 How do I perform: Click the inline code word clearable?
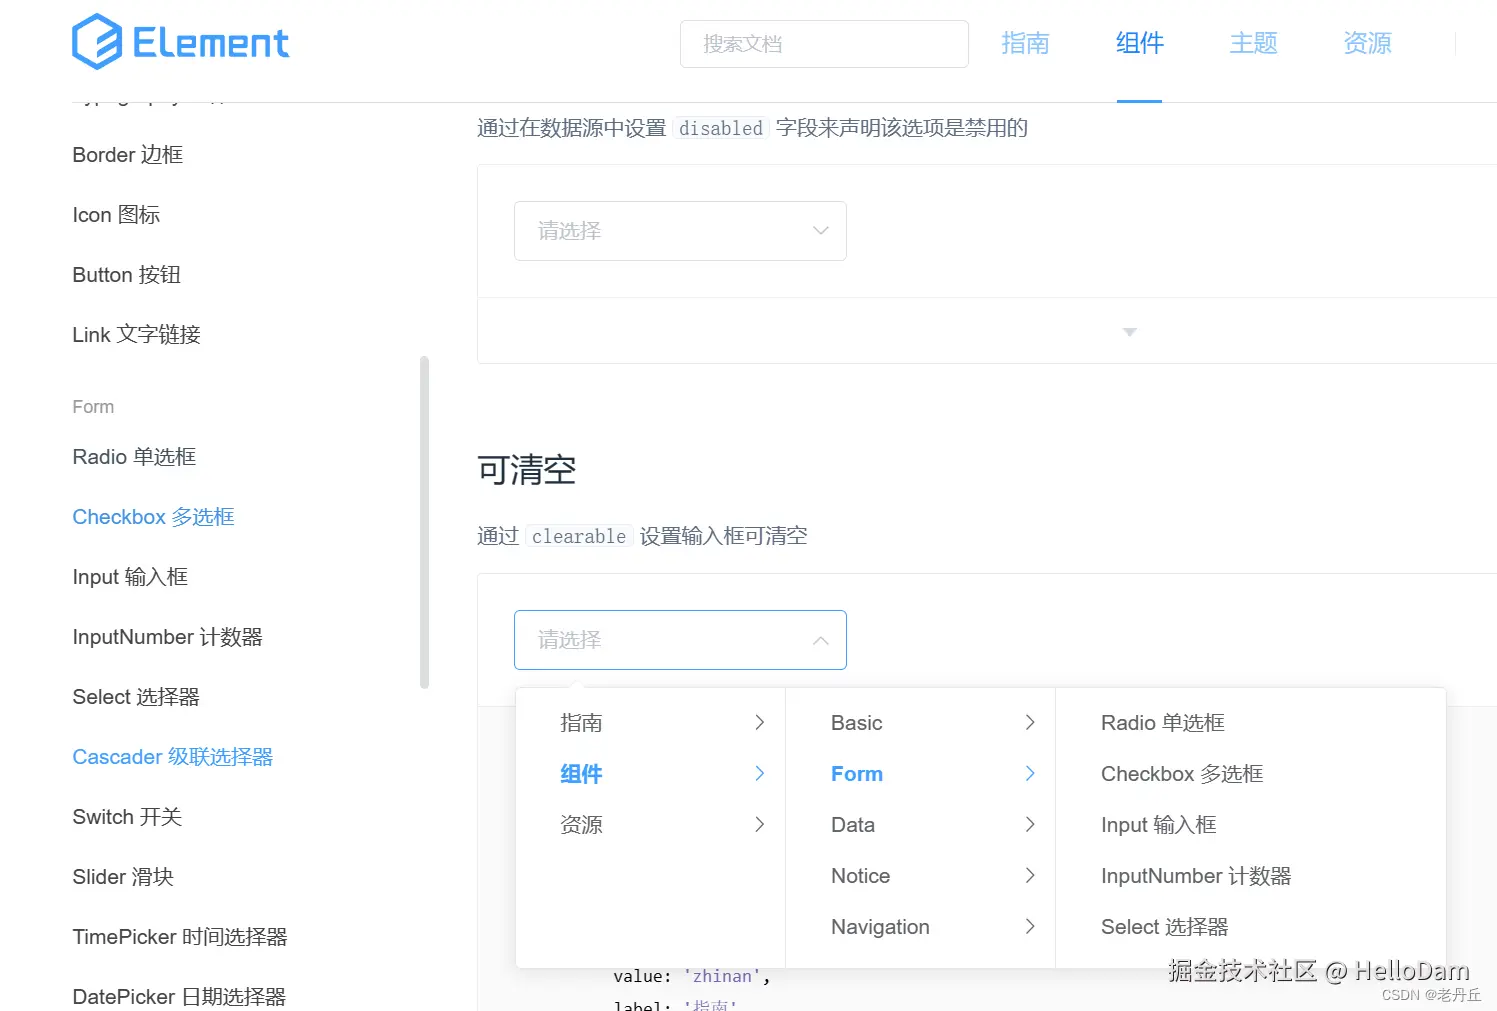(579, 536)
